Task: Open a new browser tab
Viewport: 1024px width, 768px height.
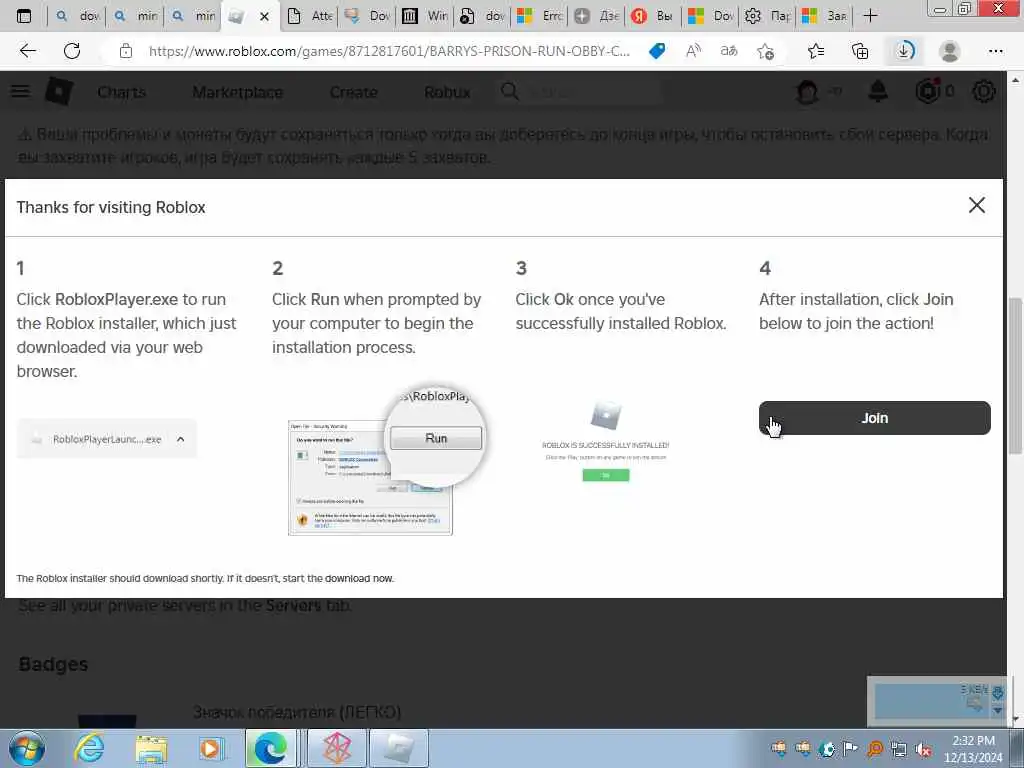Action: 870,16
